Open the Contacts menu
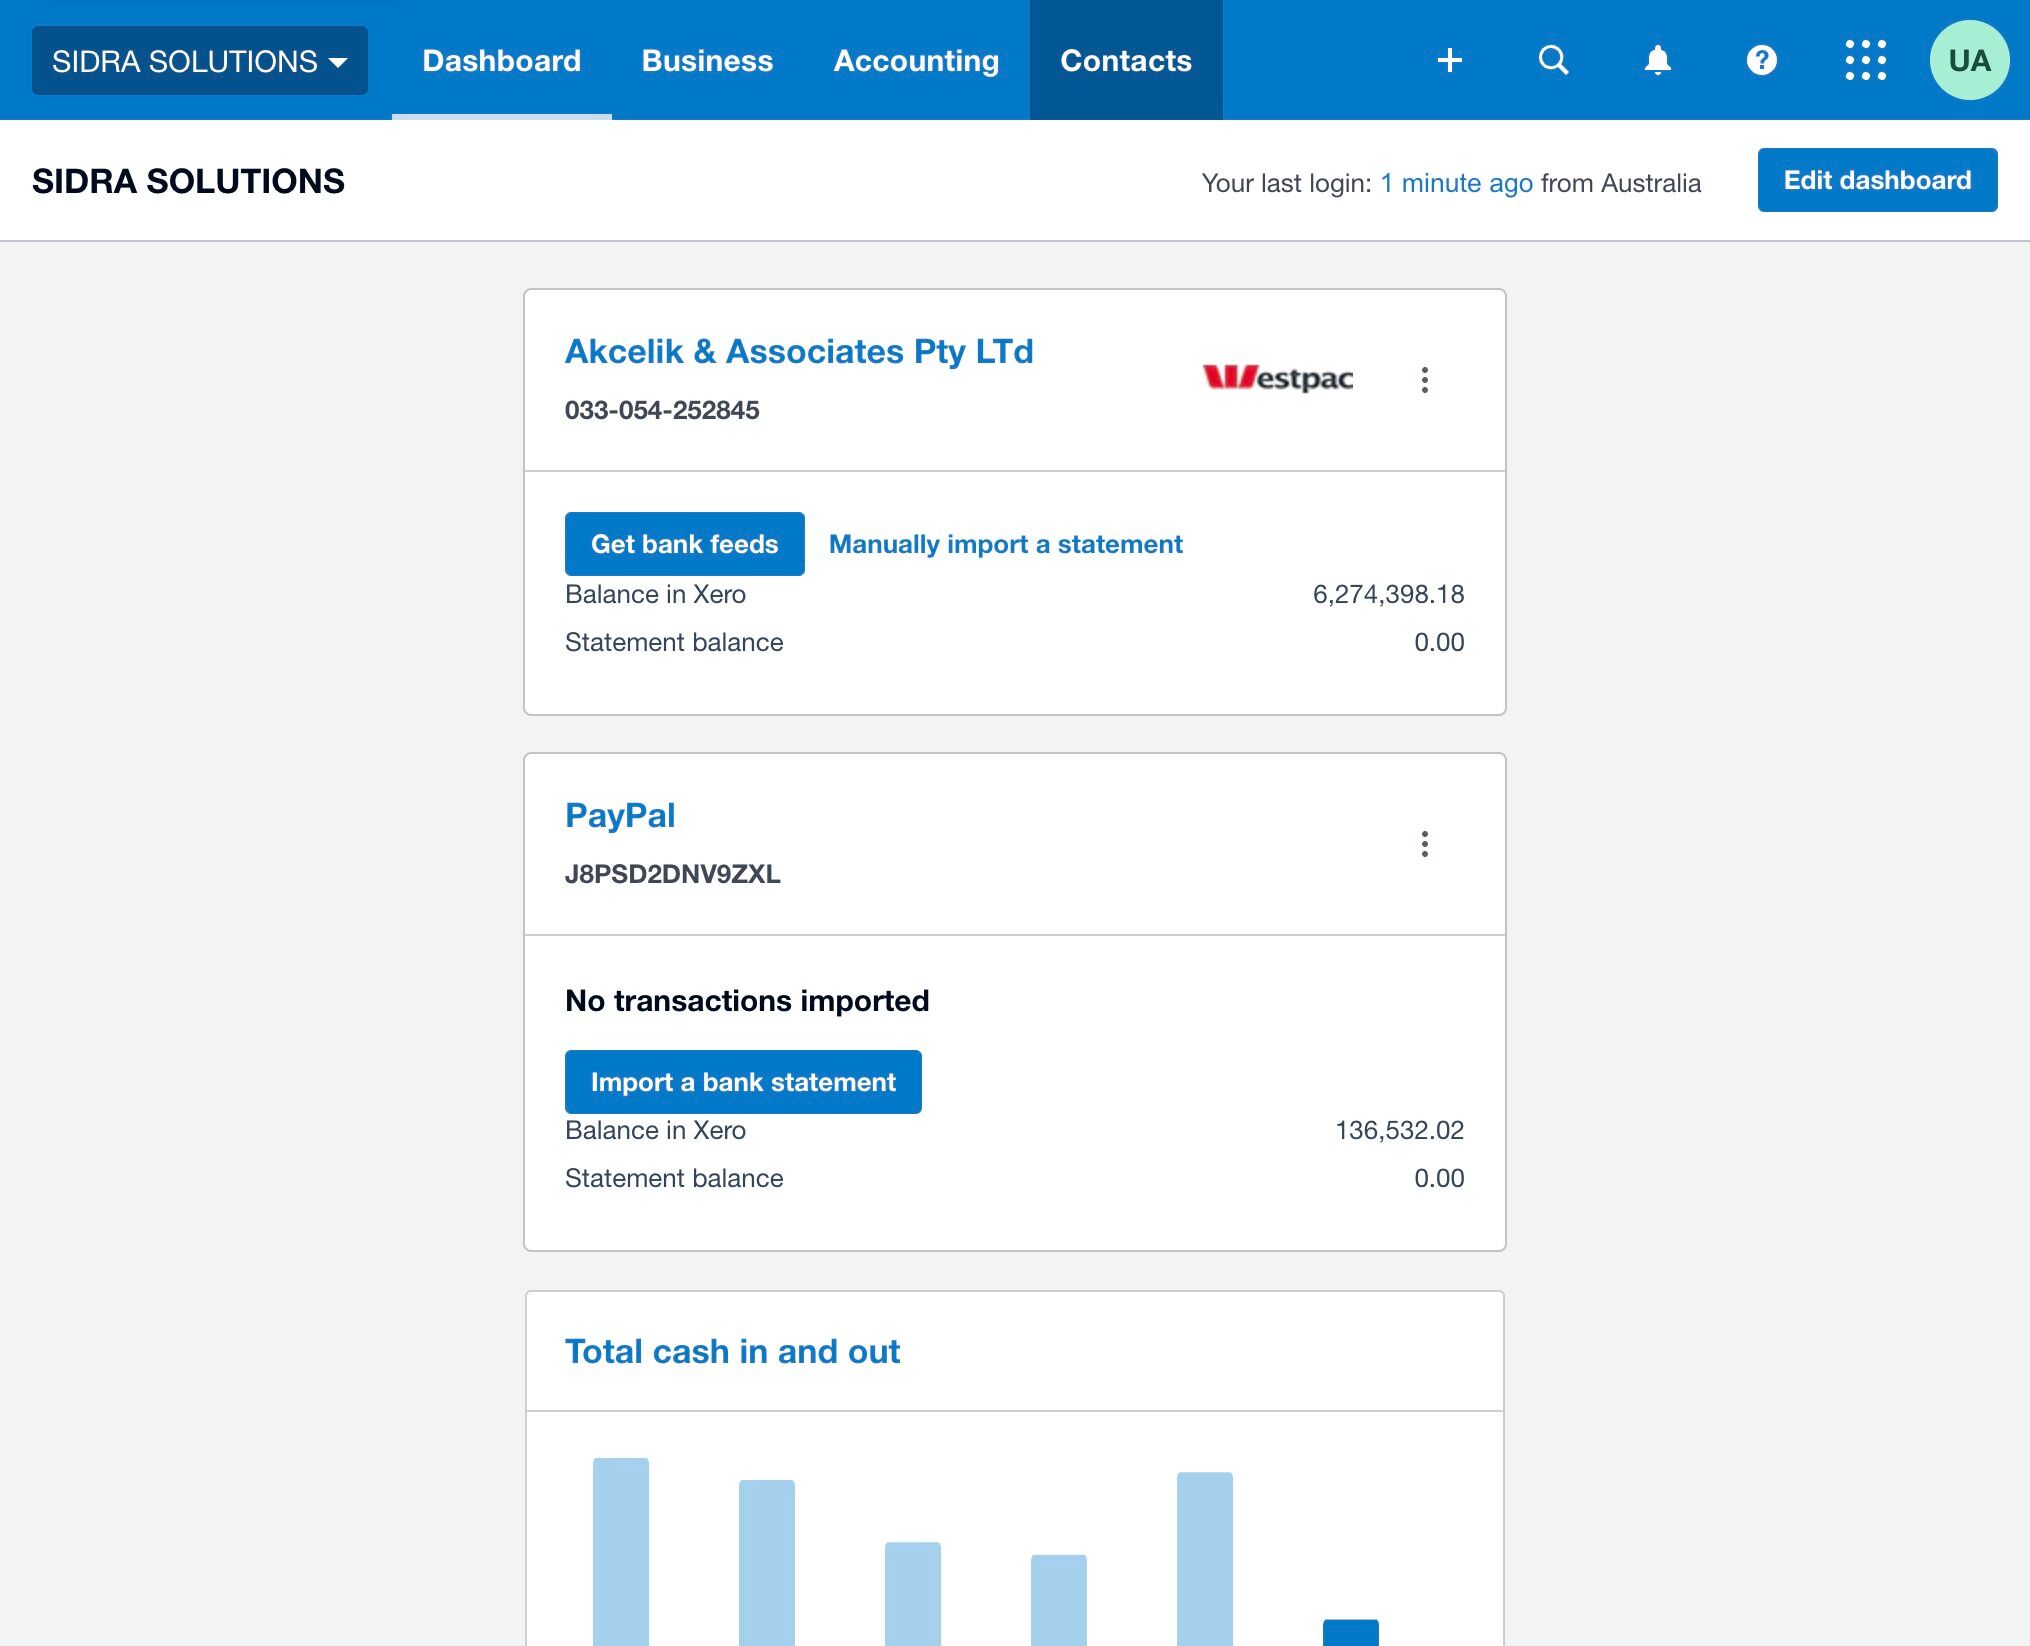Viewport: 2030px width, 1646px height. [1125, 60]
